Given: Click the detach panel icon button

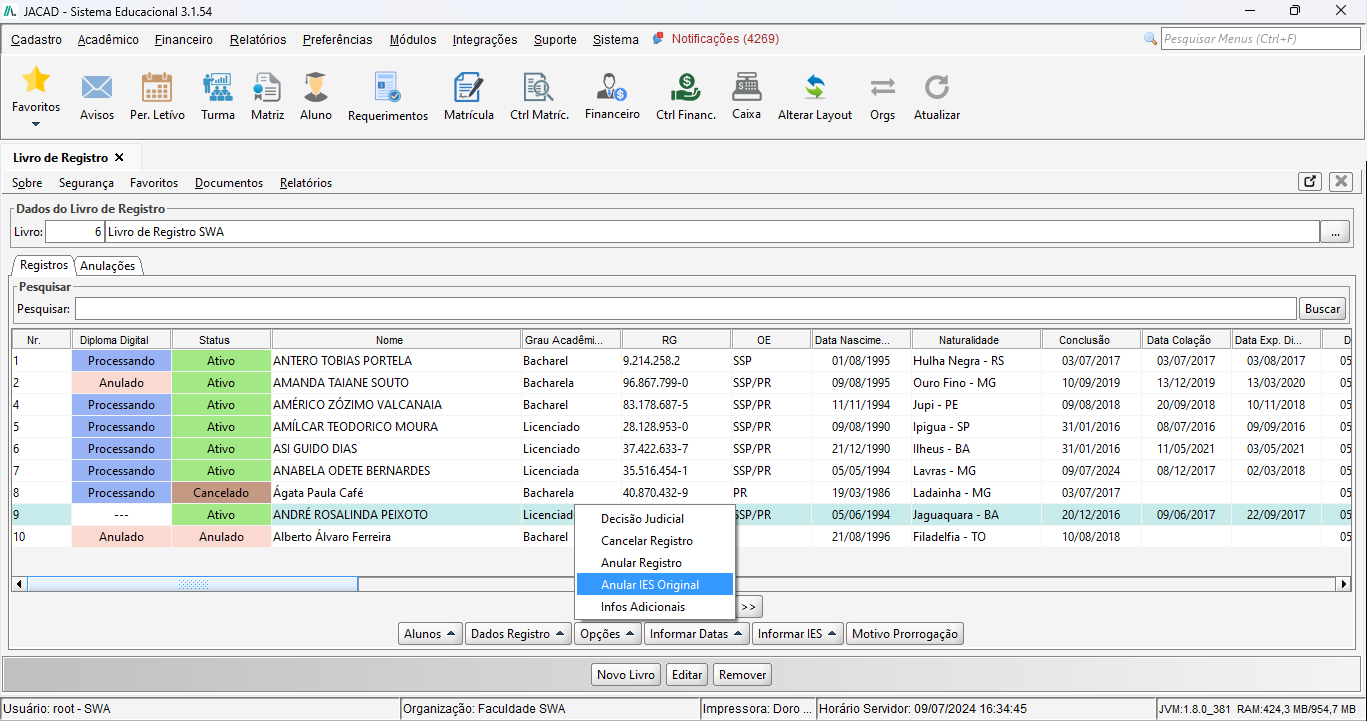Looking at the screenshot, I should (1310, 181).
